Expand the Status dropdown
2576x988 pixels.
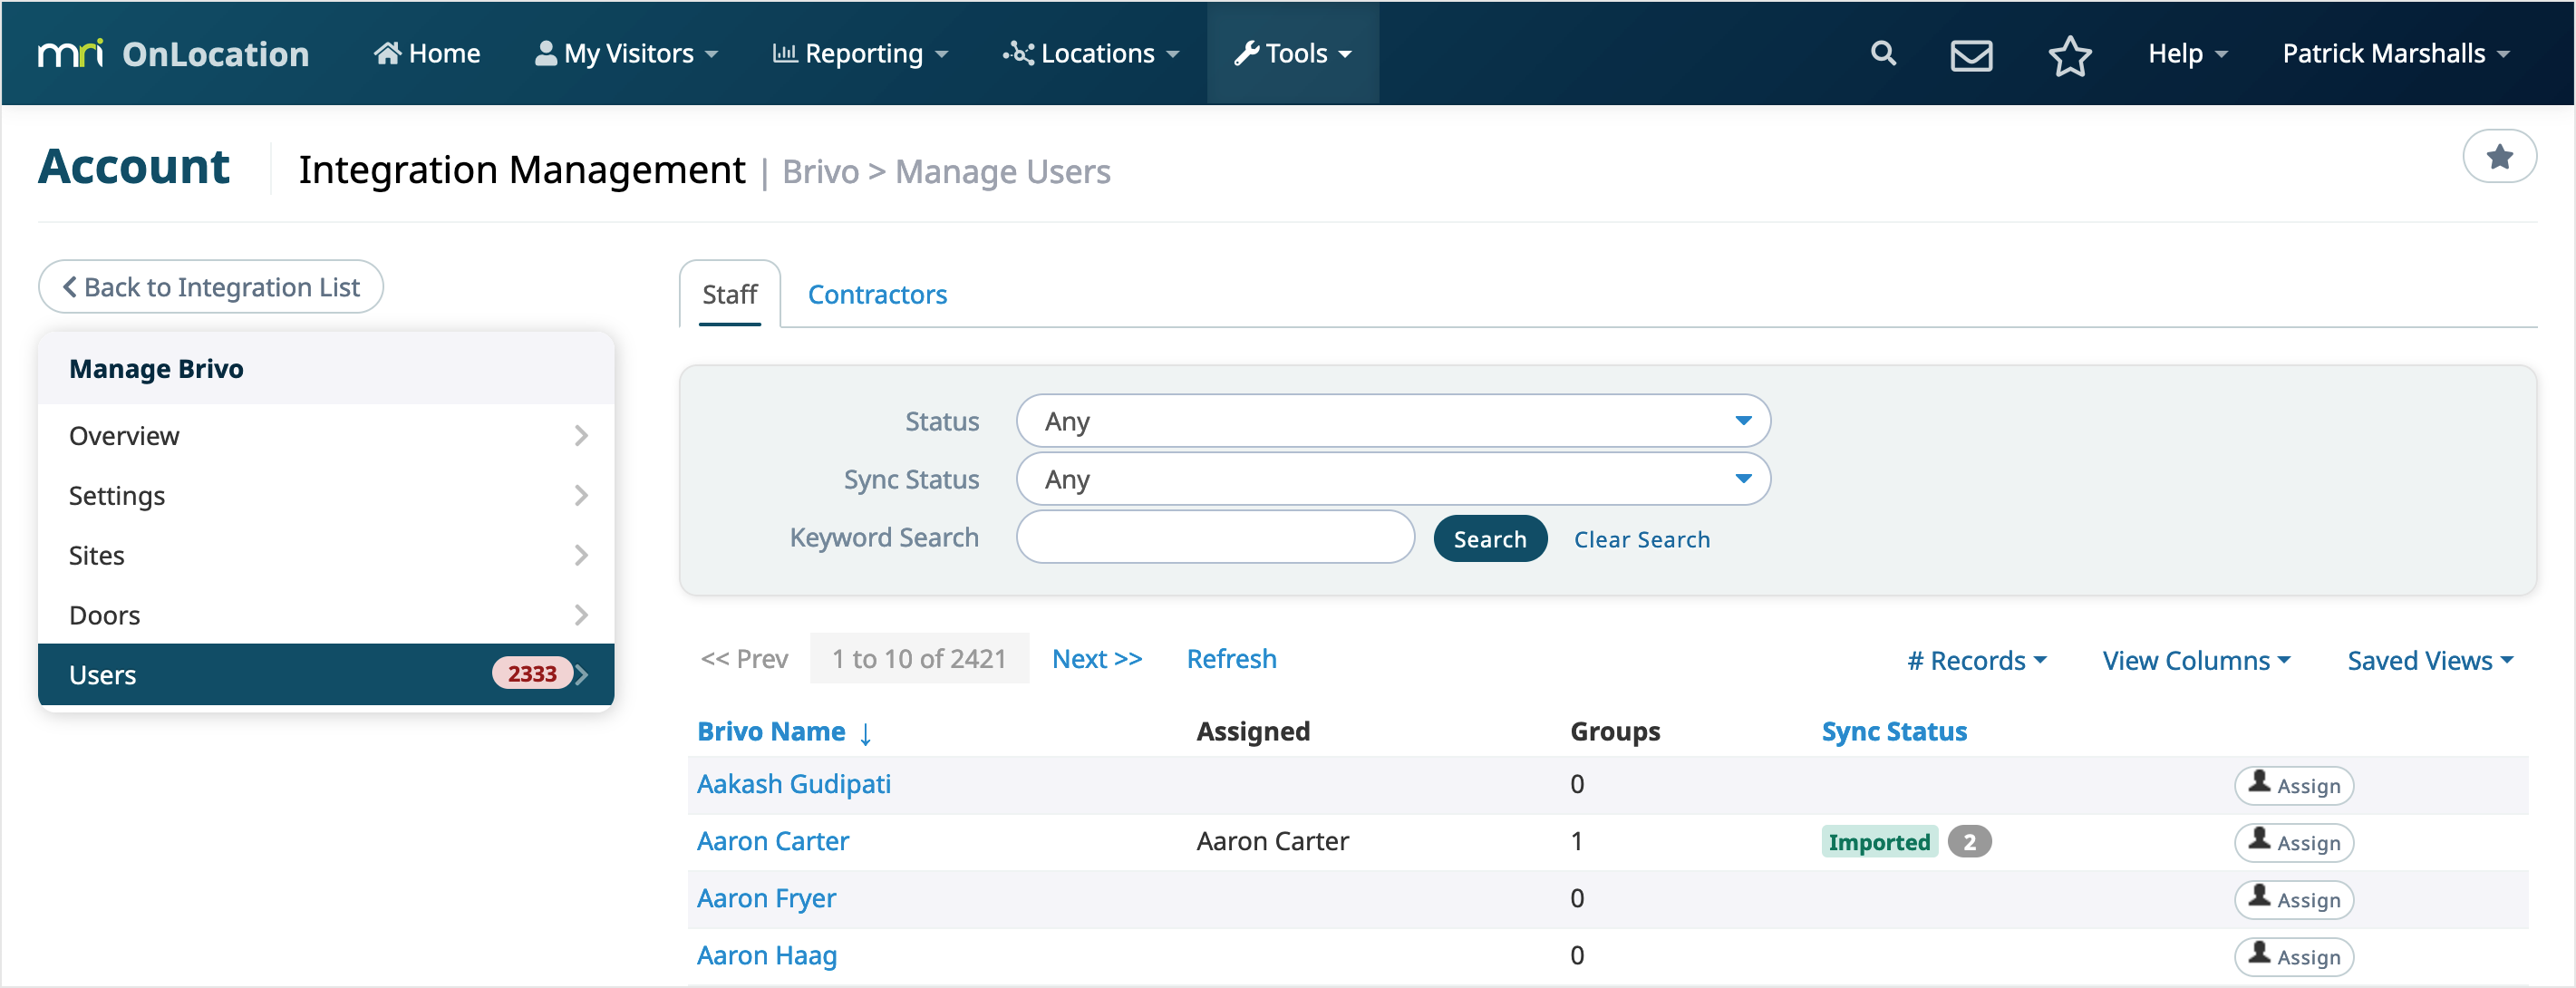(x=1392, y=421)
